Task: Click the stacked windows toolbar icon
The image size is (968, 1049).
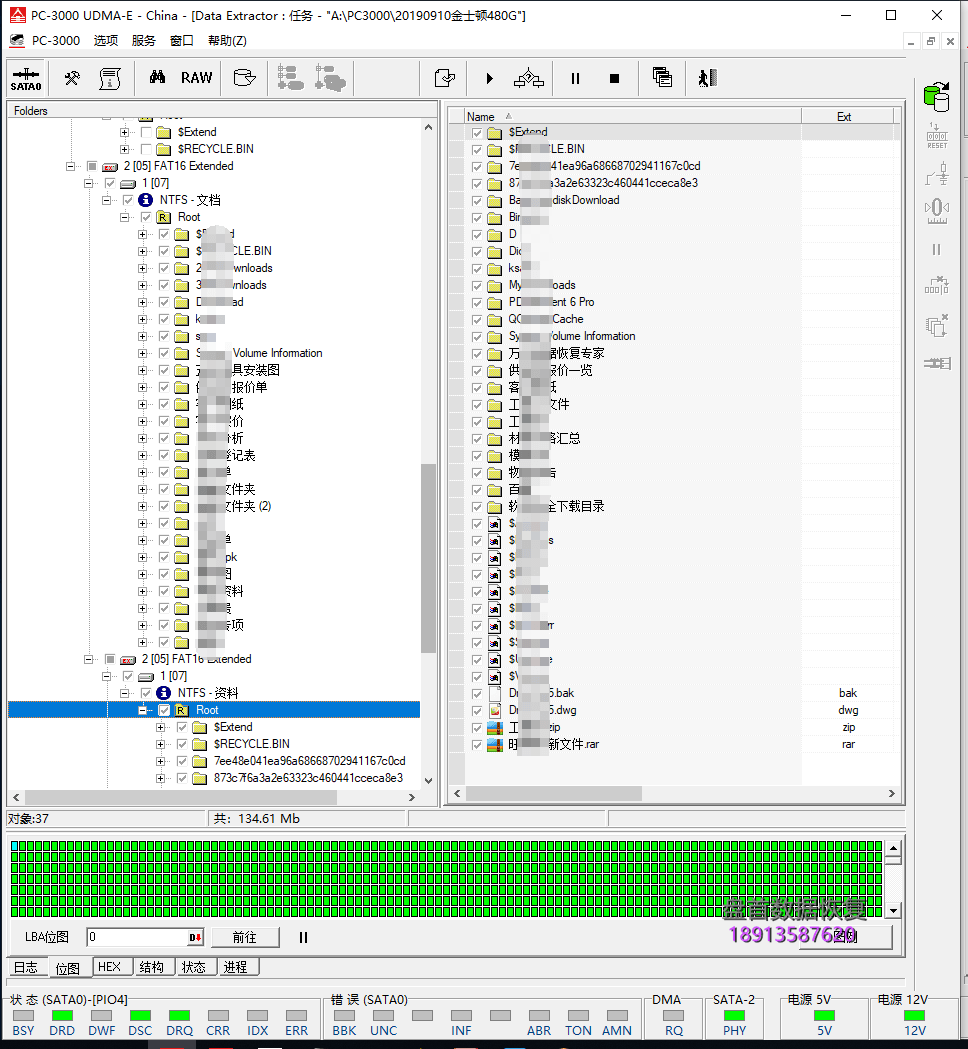Action: (x=662, y=78)
